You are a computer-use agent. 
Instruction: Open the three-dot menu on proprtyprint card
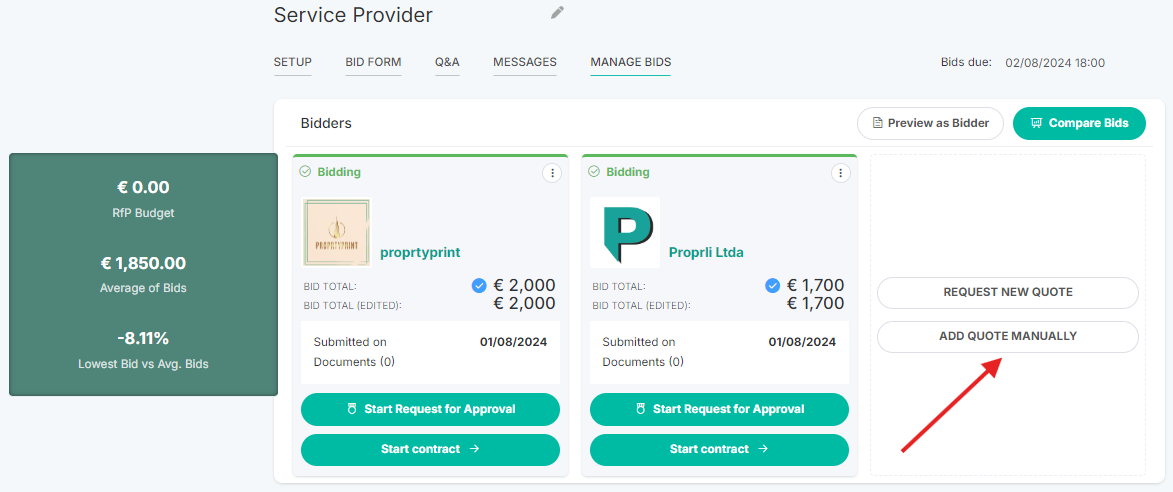point(552,173)
